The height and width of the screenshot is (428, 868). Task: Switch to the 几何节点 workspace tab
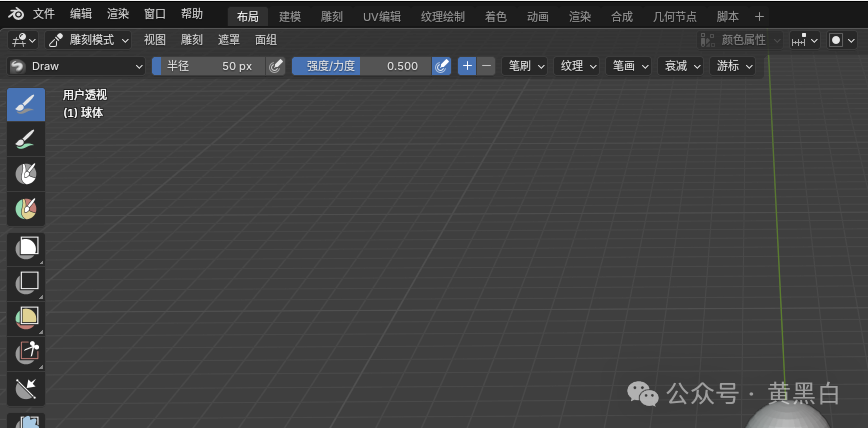pyautogui.click(x=675, y=17)
